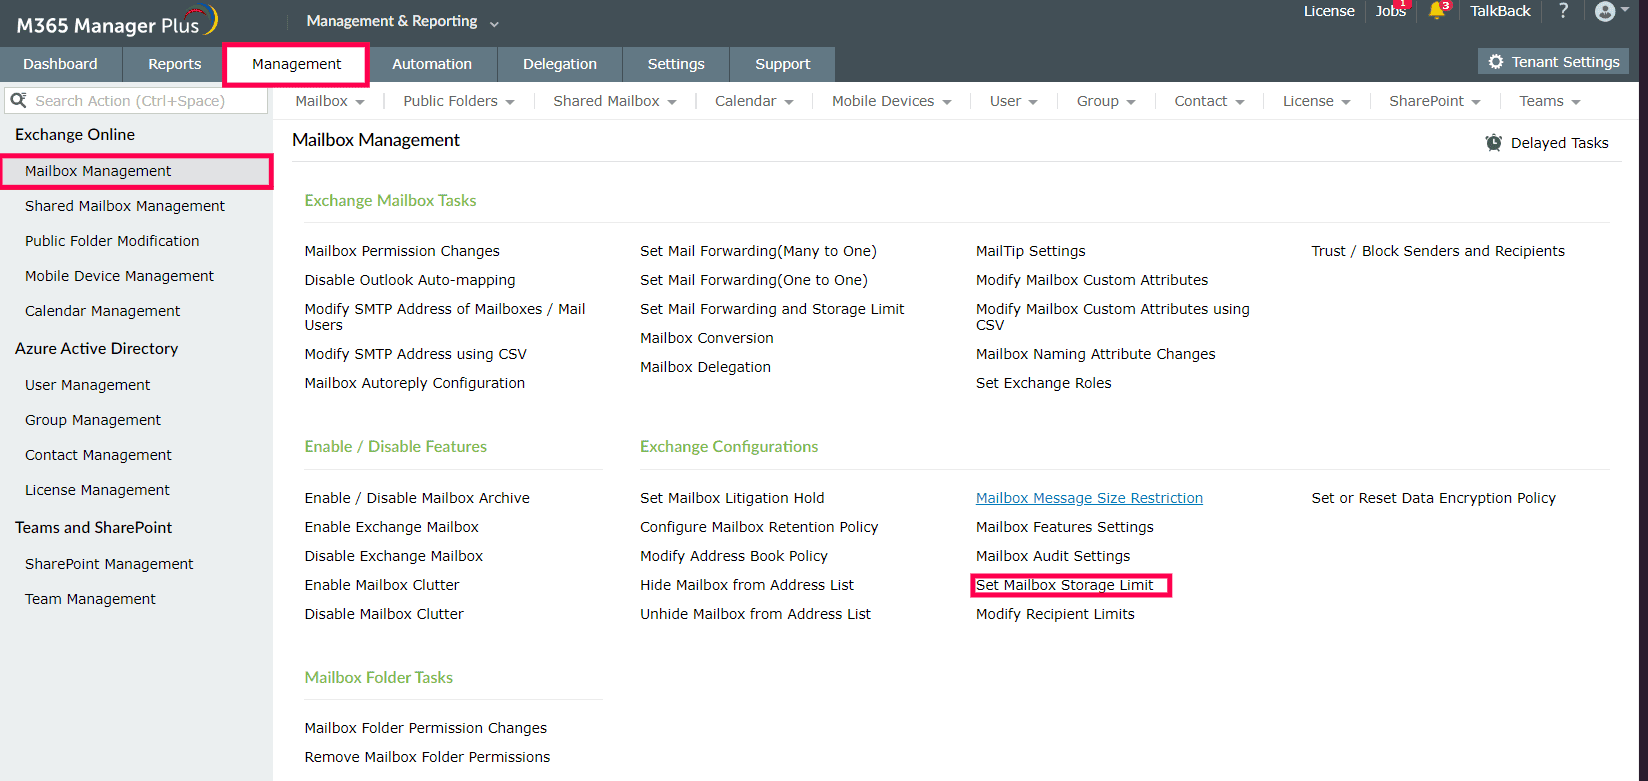Click MailTip Settings link
This screenshot has width=1648, height=781.
click(x=1031, y=251)
